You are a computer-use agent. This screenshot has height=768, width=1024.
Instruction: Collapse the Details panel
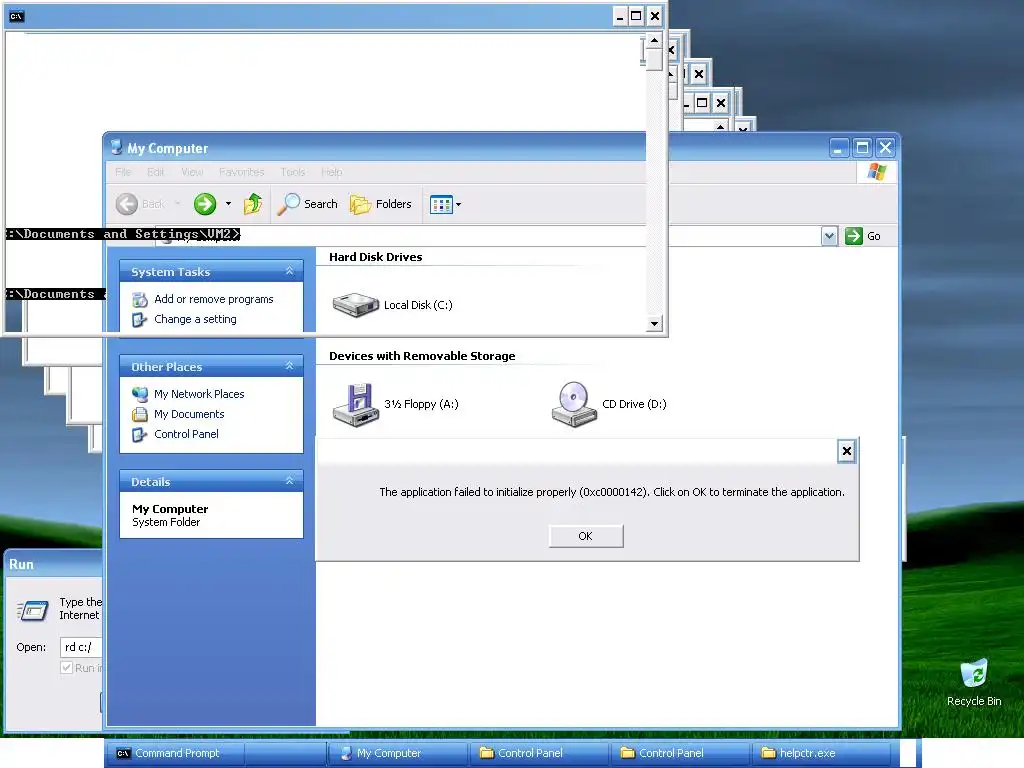289,481
